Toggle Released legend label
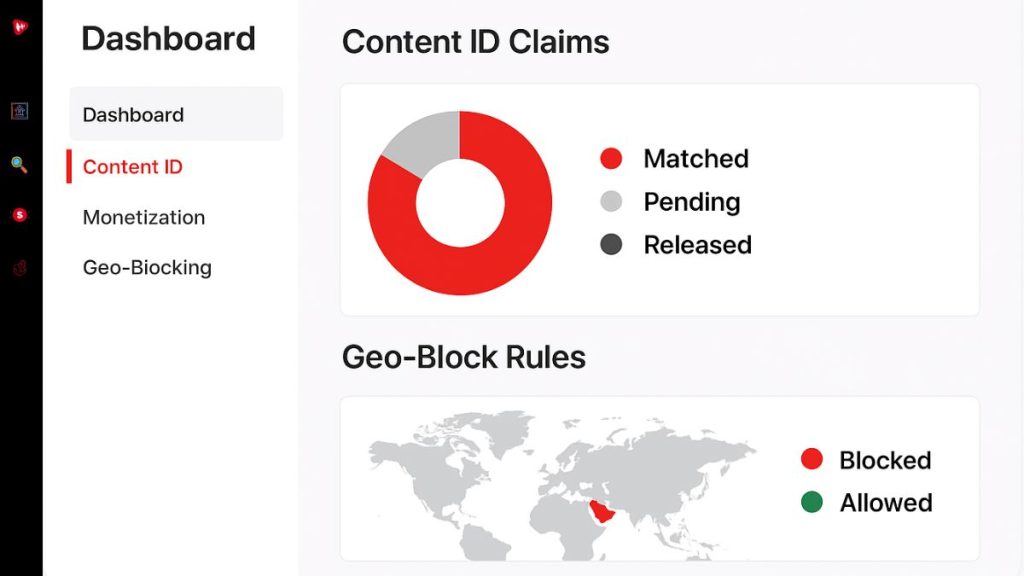 (x=697, y=245)
